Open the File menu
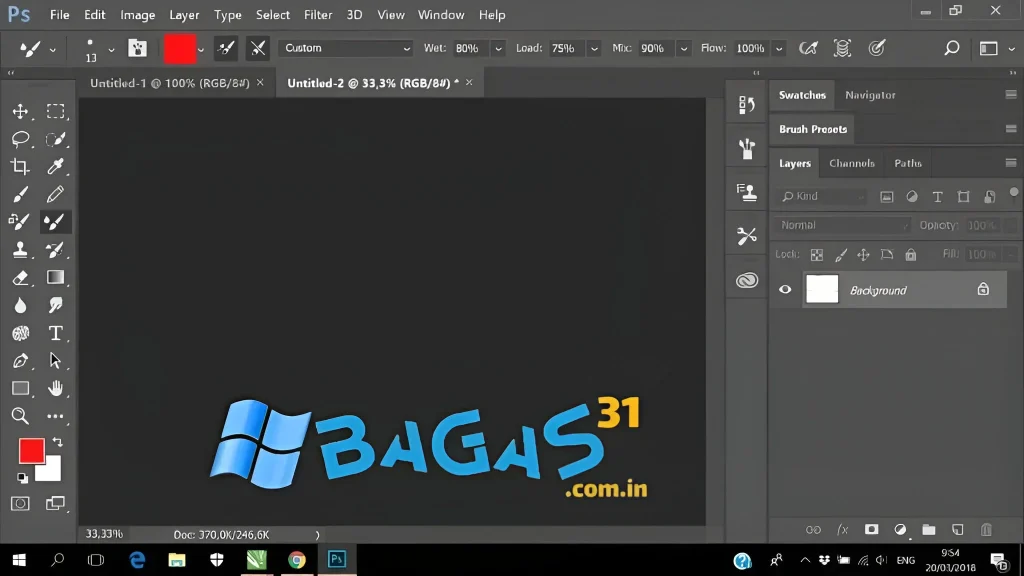Screen dimensions: 1024x576 [x=59, y=14]
